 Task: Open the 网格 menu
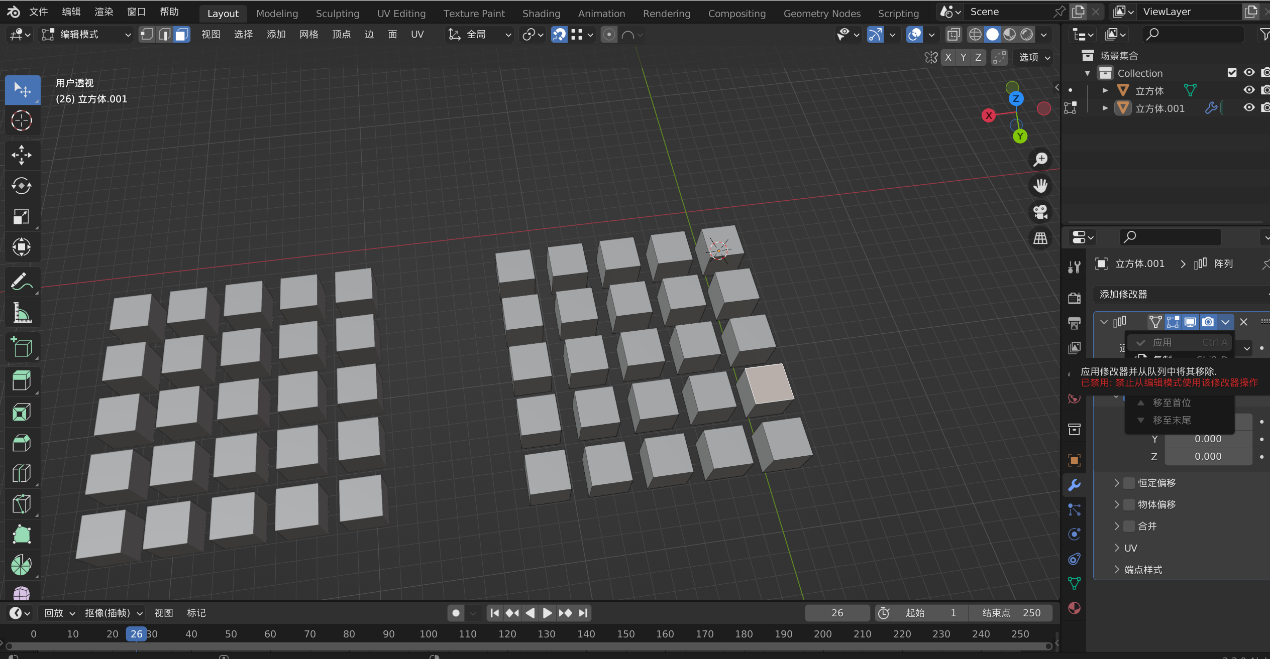309,34
